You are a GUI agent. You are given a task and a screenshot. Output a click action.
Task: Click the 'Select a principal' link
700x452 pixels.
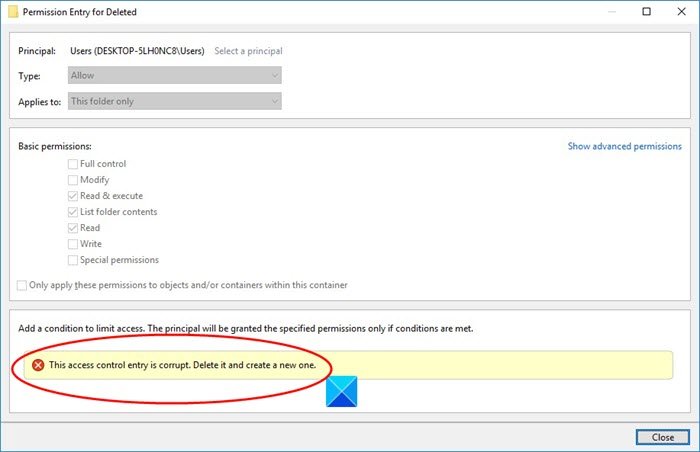248,50
